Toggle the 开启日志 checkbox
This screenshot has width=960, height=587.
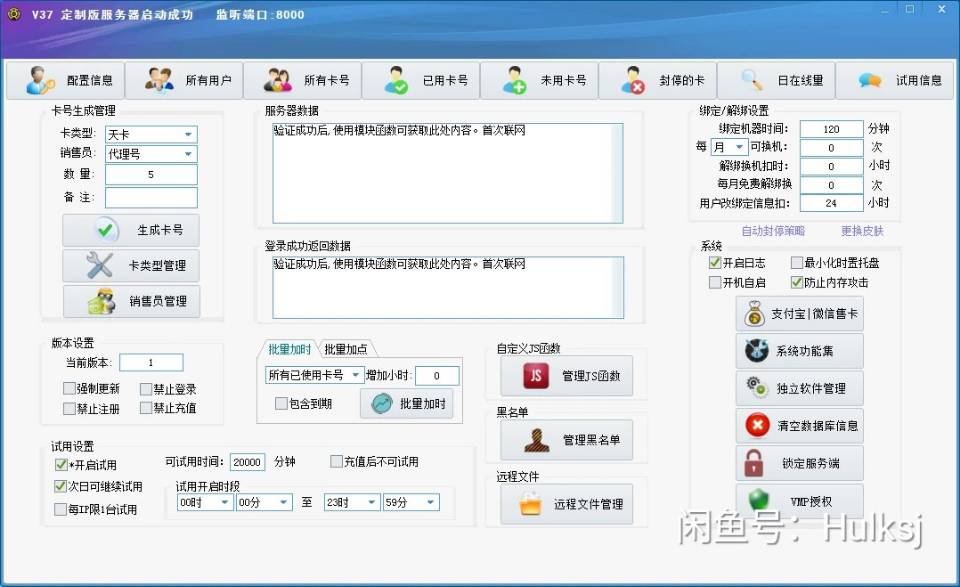coord(714,263)
